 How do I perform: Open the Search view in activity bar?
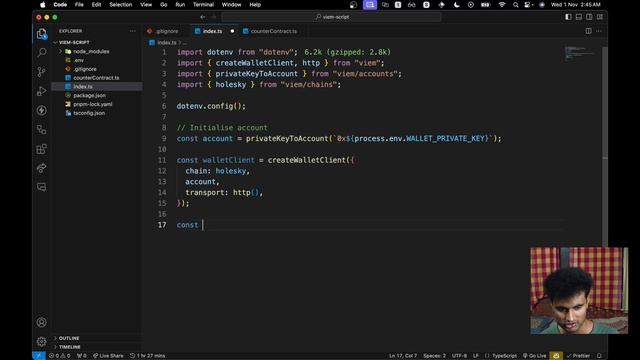(x=42, y=53)
